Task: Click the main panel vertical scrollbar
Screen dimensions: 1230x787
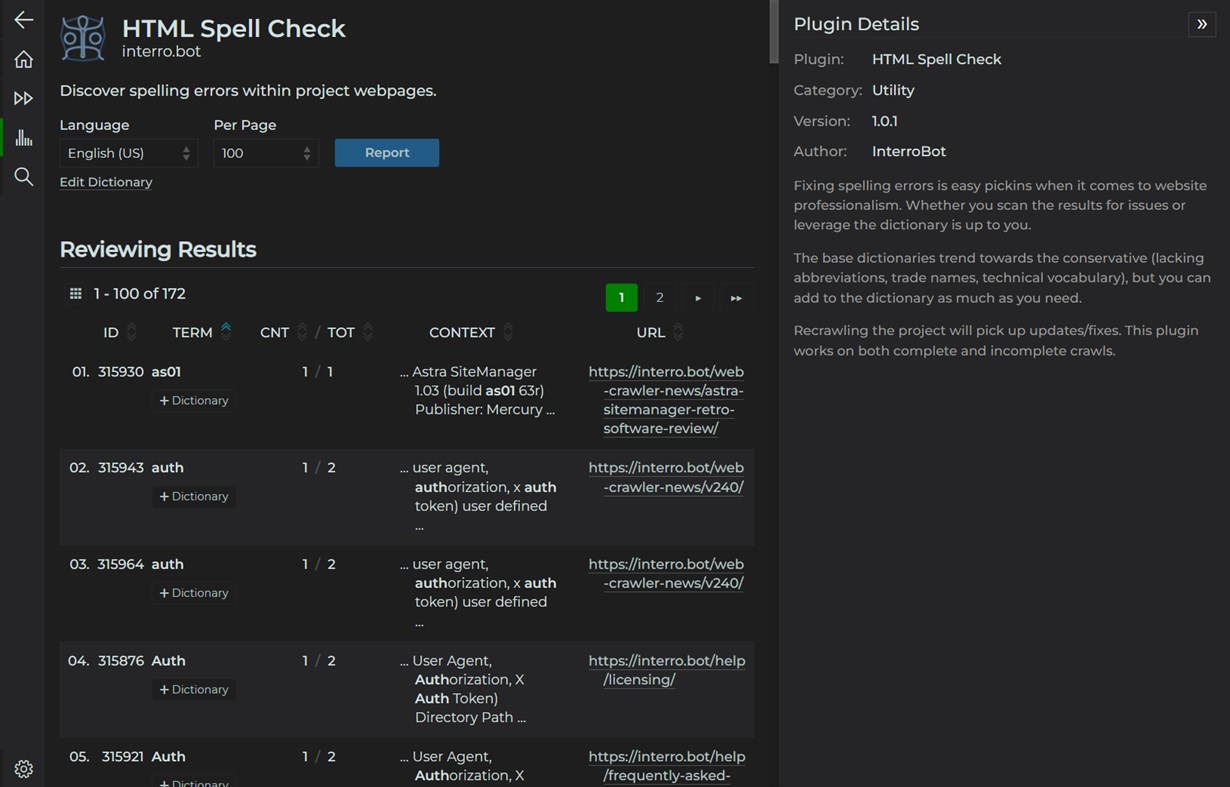Action: point(773,32)
